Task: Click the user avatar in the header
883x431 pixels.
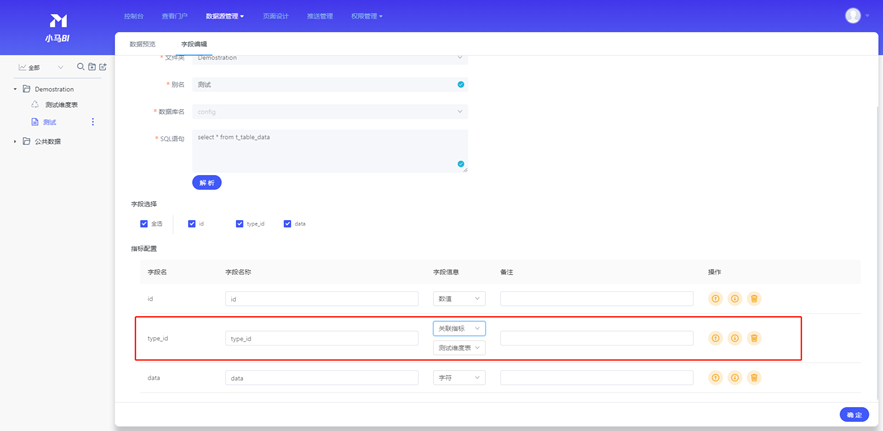Action: tap(853, 15)
